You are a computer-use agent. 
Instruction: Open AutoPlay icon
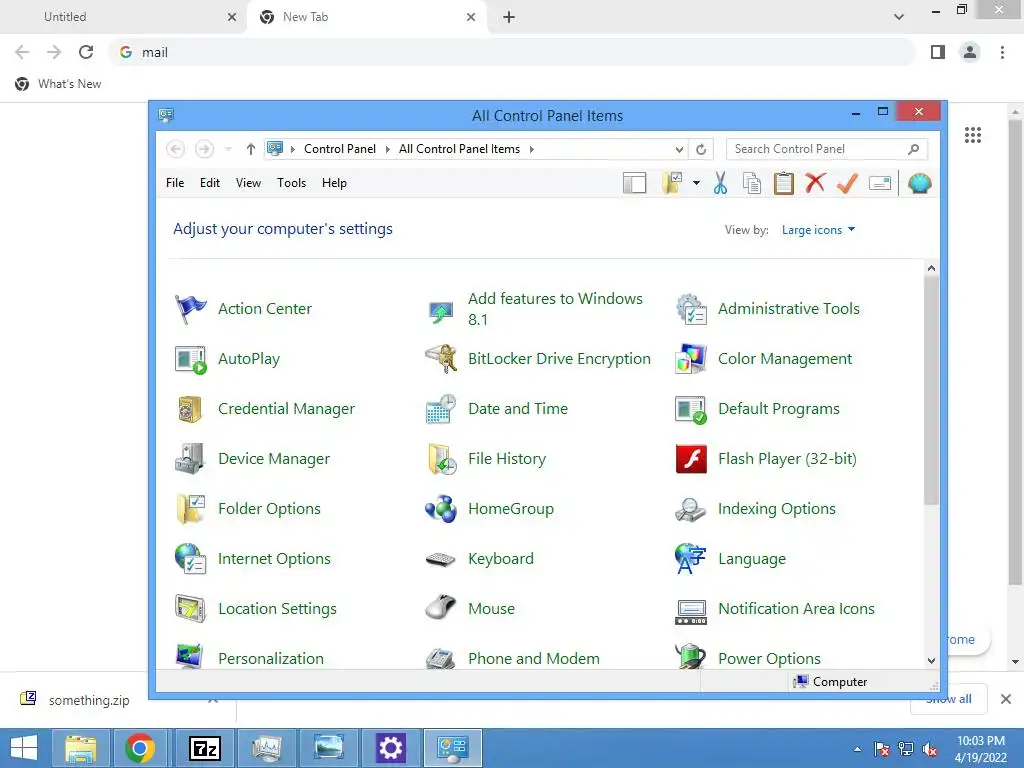click(x=191, y=359)
